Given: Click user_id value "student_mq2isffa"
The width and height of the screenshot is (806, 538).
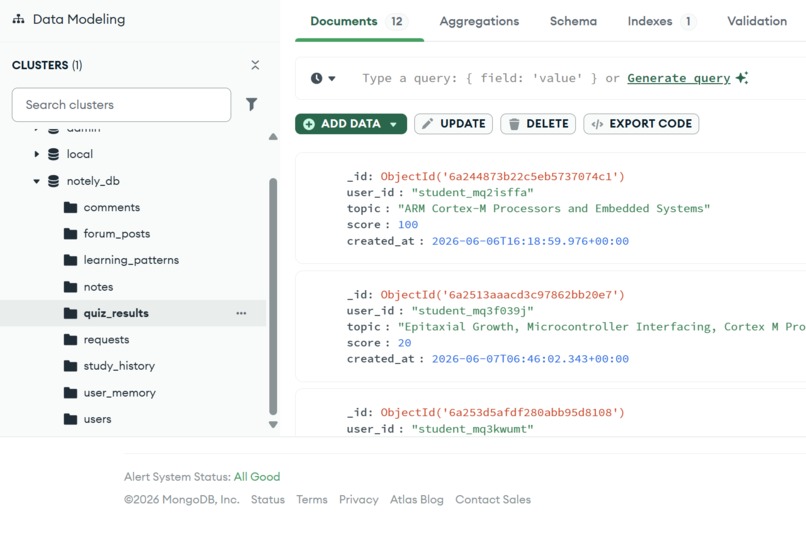Looking at the screenshot, I should pos(472,193).
